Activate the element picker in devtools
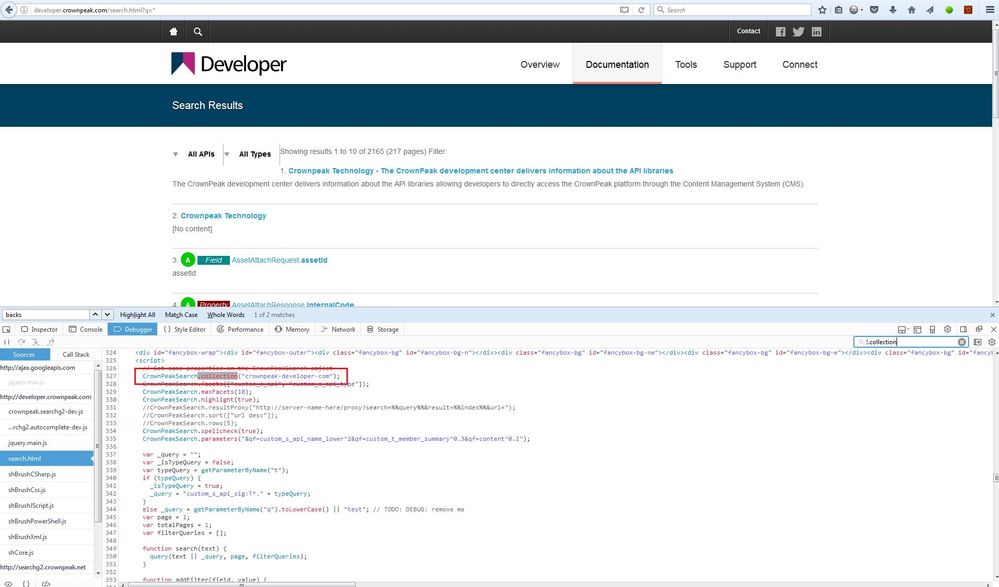Viewport: 999px width, 587px height. click(6, 330)
